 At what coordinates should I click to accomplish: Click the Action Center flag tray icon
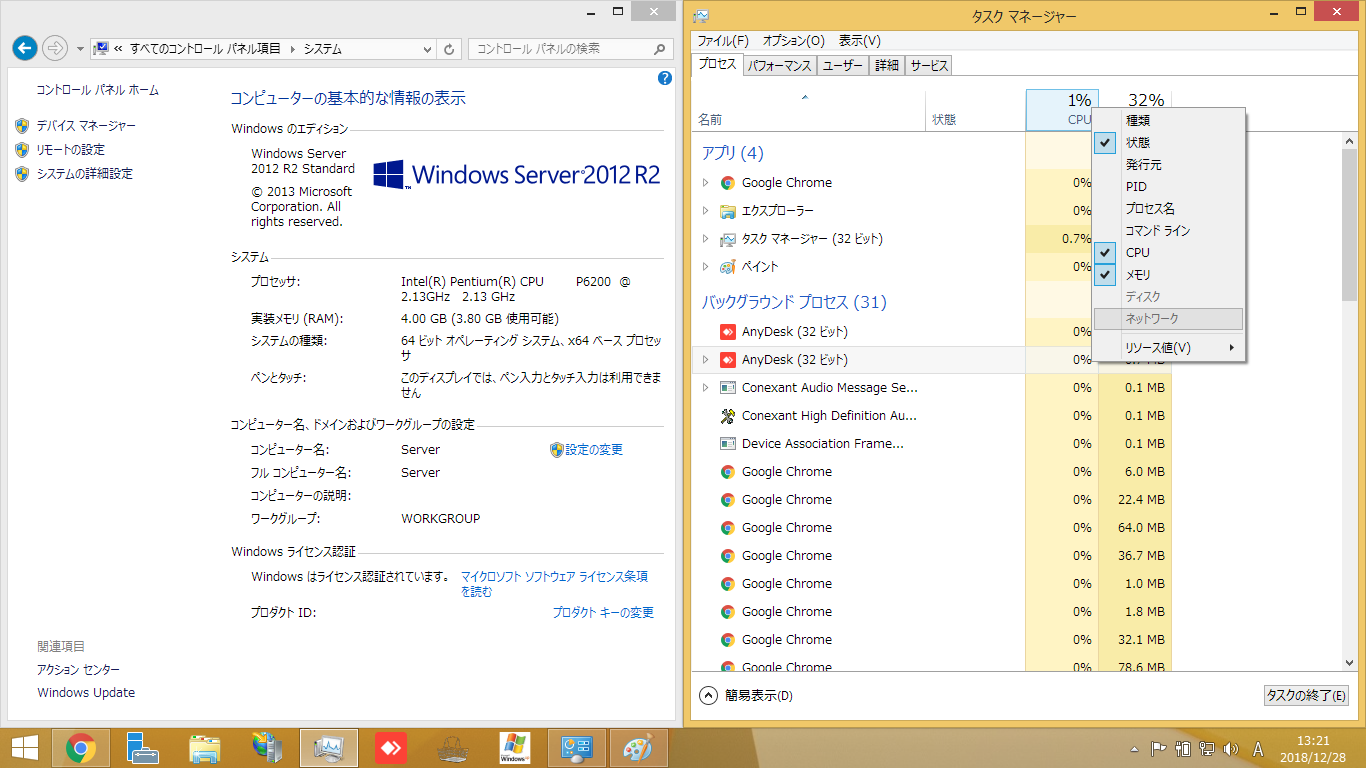pos(1159,748)
